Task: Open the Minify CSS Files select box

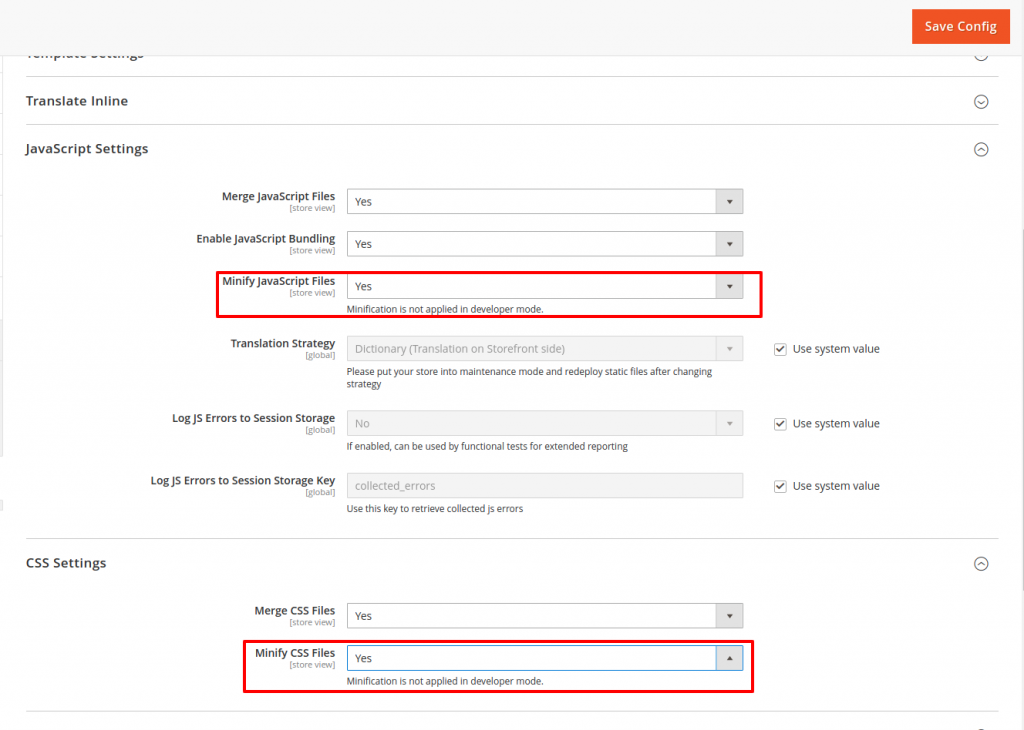Action: [x=531, y=658]
